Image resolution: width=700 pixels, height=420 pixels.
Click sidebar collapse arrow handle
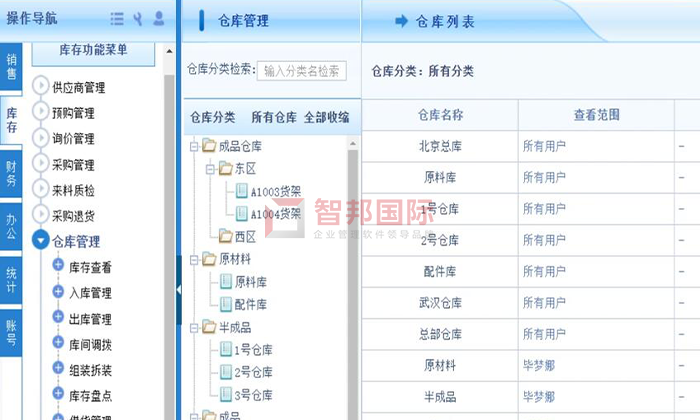click(179, 290)
